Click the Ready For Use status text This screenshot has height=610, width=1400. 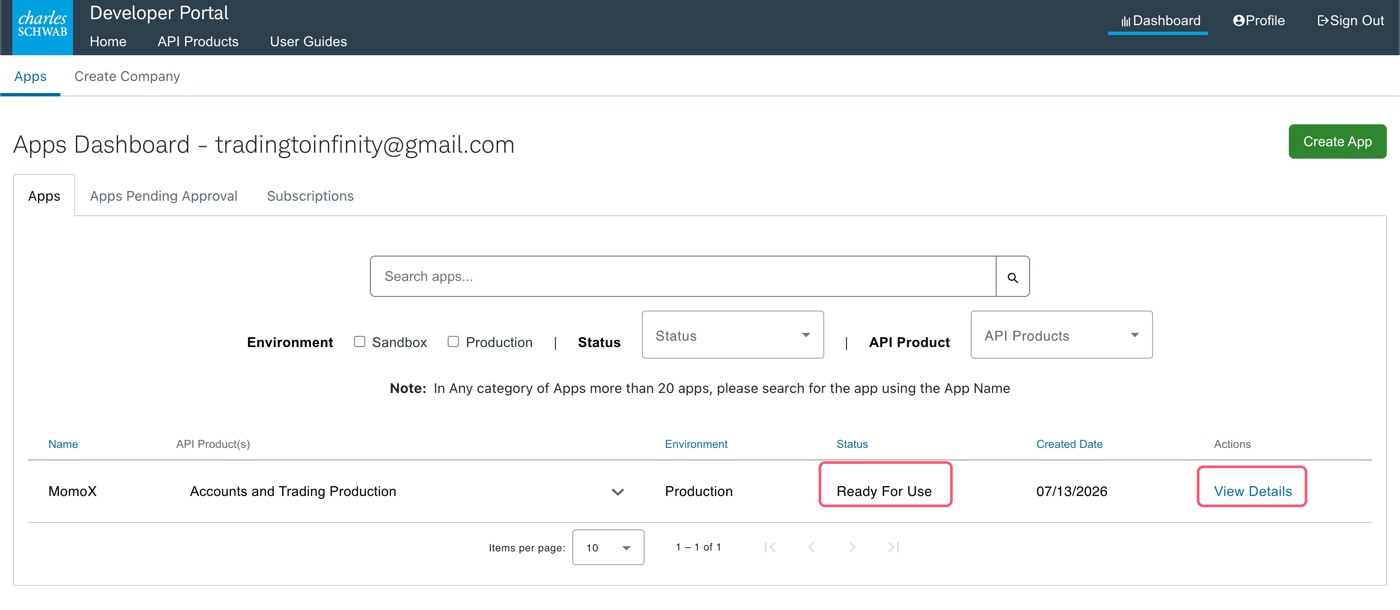click(884, 491)
